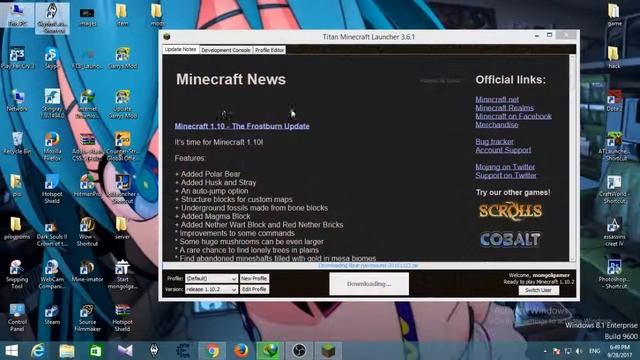
Task: Open Mozilla Firefox desktop shortcut
Action: pyautogui.click(x=52, y=146)
